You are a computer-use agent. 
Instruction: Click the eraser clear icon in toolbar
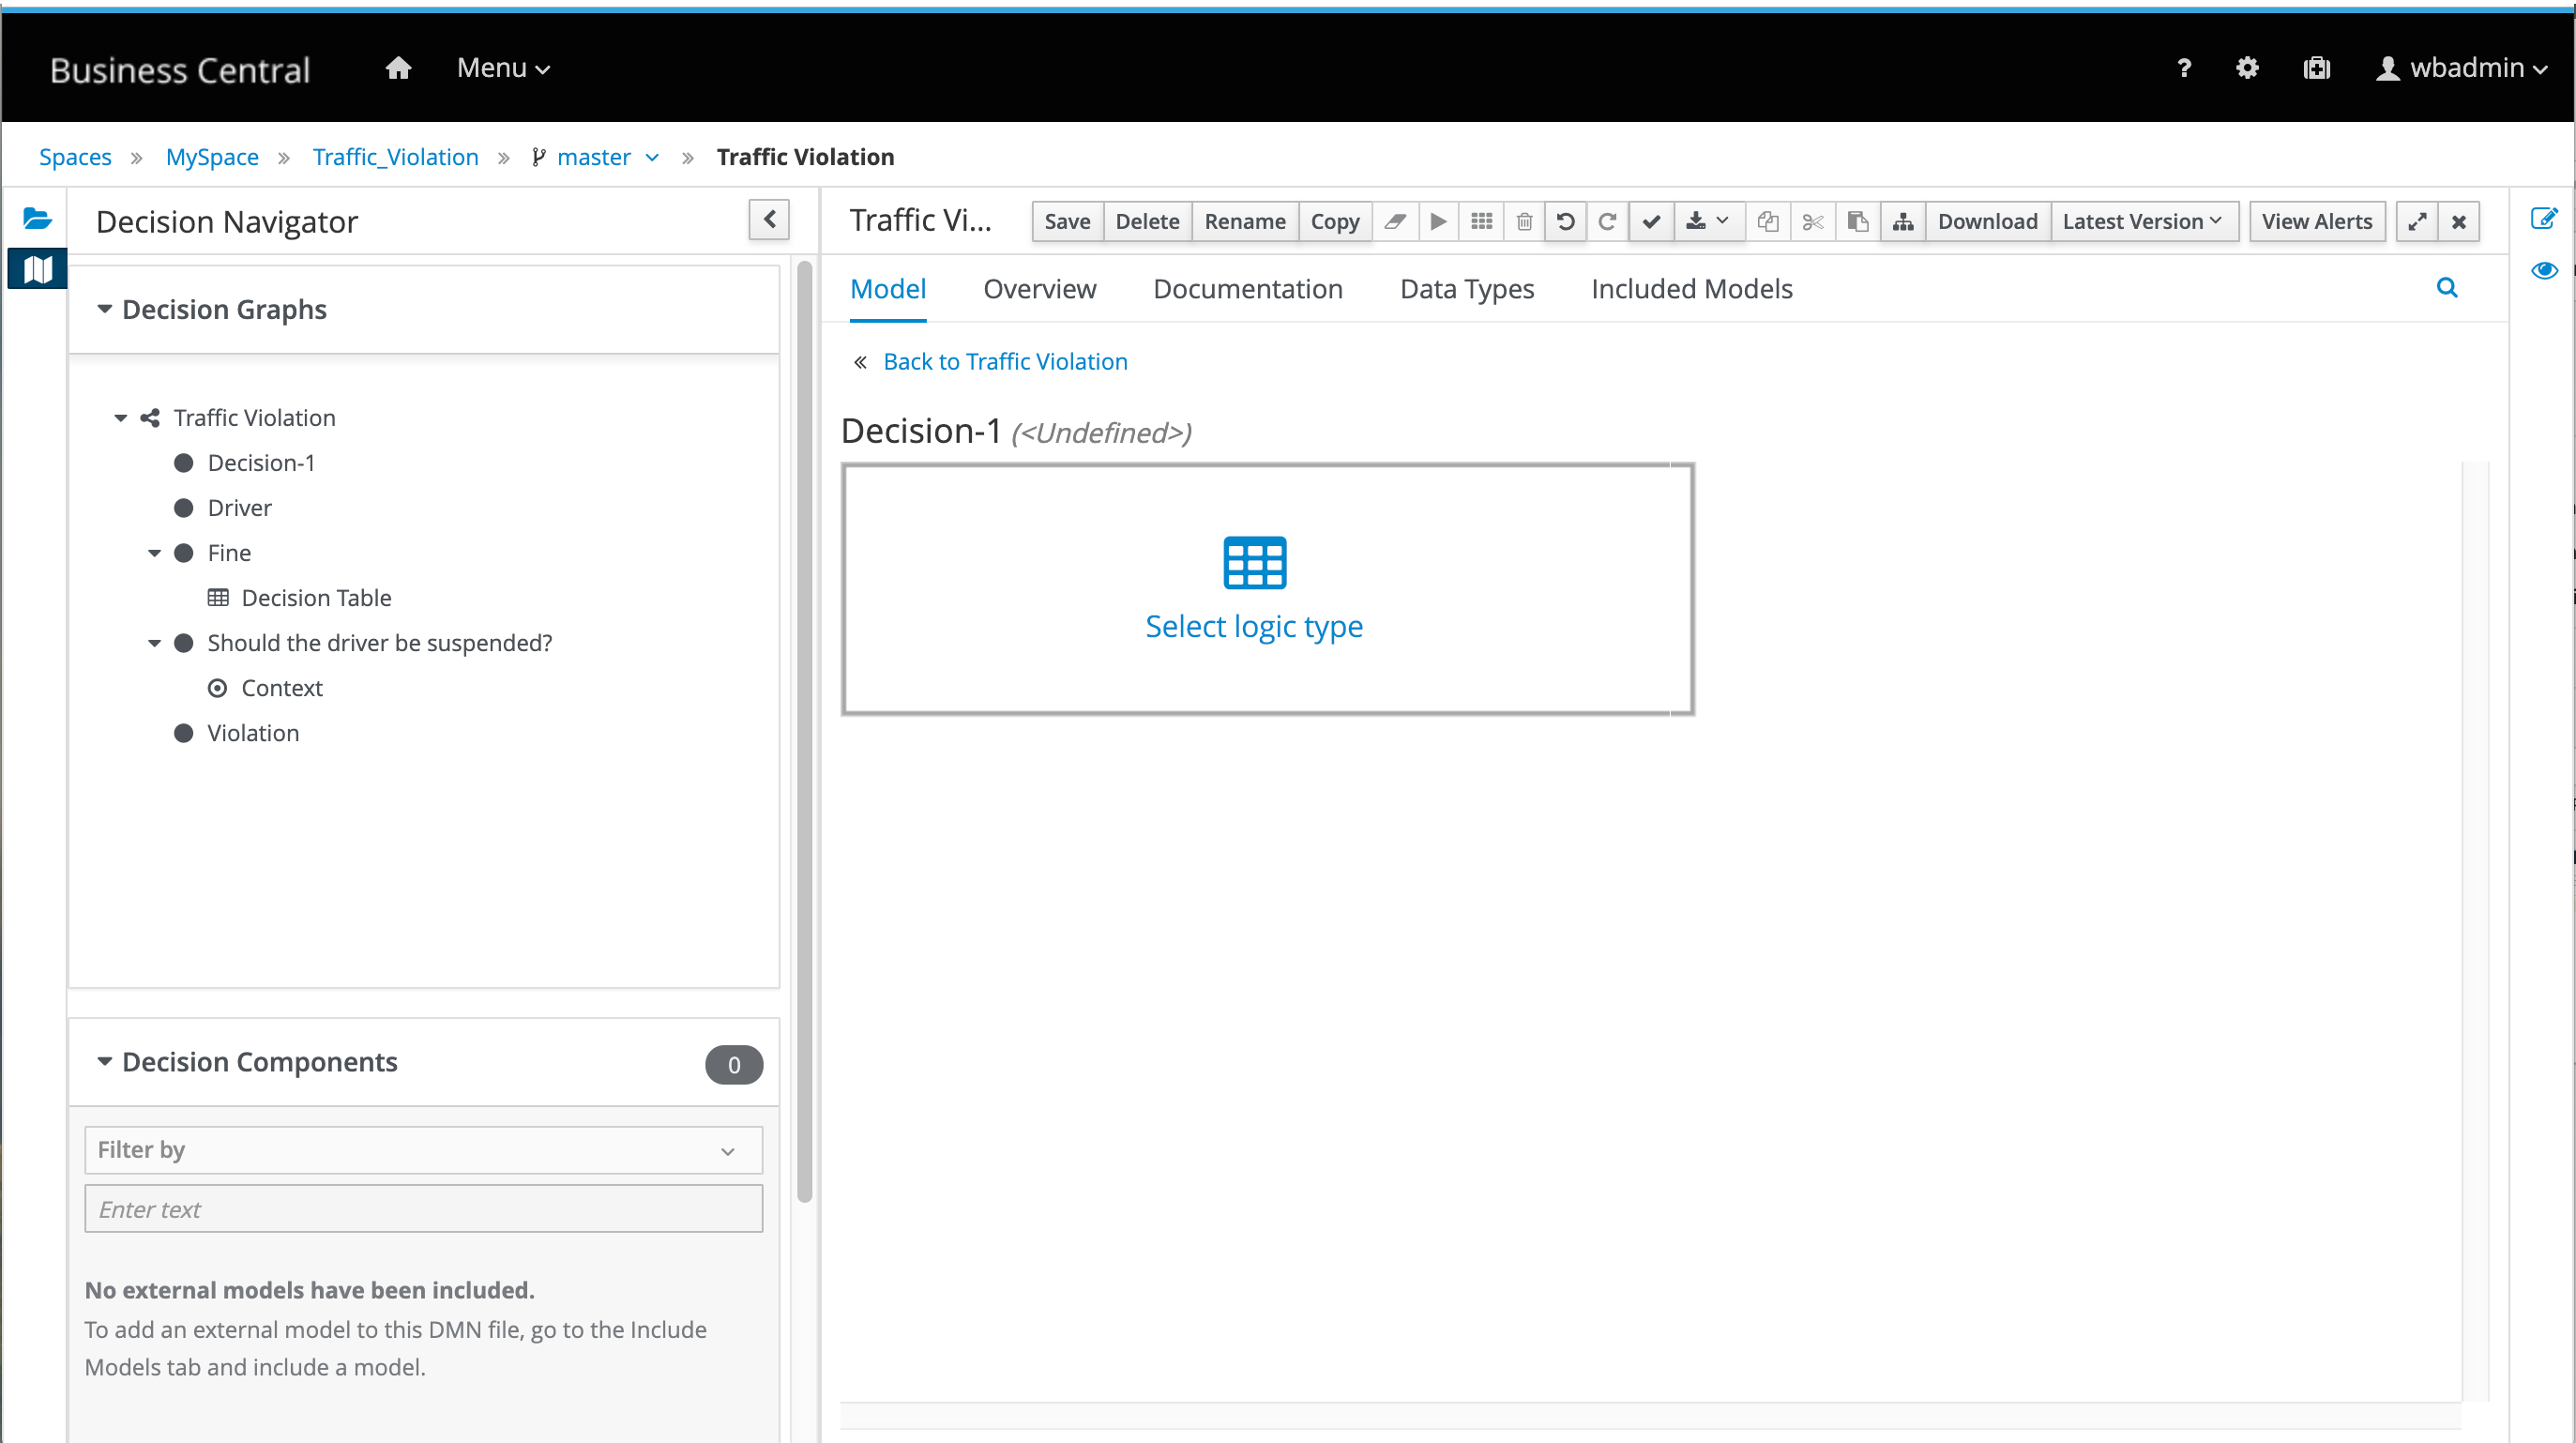pos(1395,221)
